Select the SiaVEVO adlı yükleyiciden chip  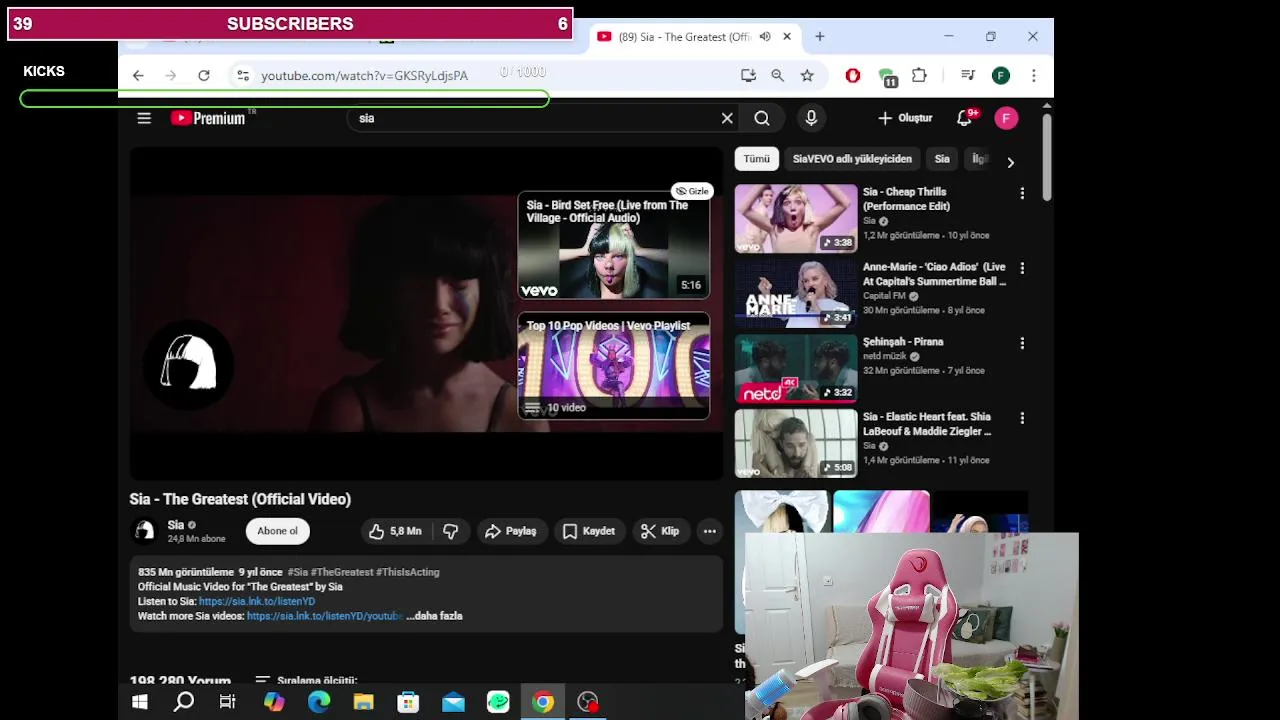(x=852, y=159)
